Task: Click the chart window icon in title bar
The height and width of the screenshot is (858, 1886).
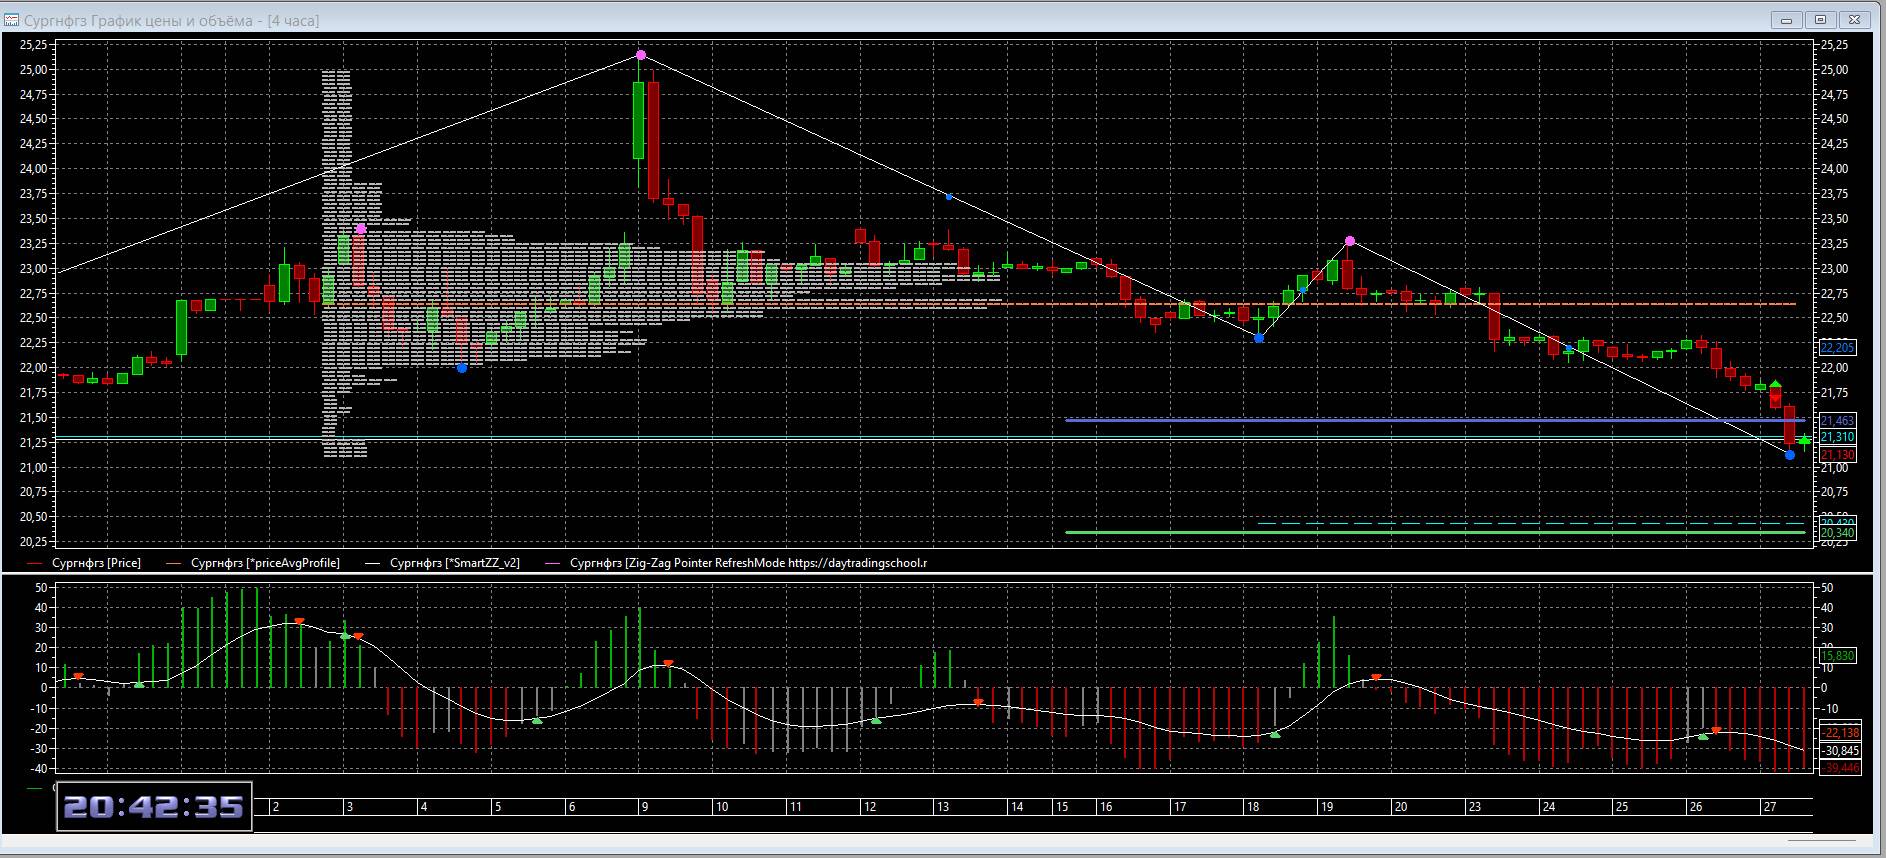Action: tap(12, 20)
